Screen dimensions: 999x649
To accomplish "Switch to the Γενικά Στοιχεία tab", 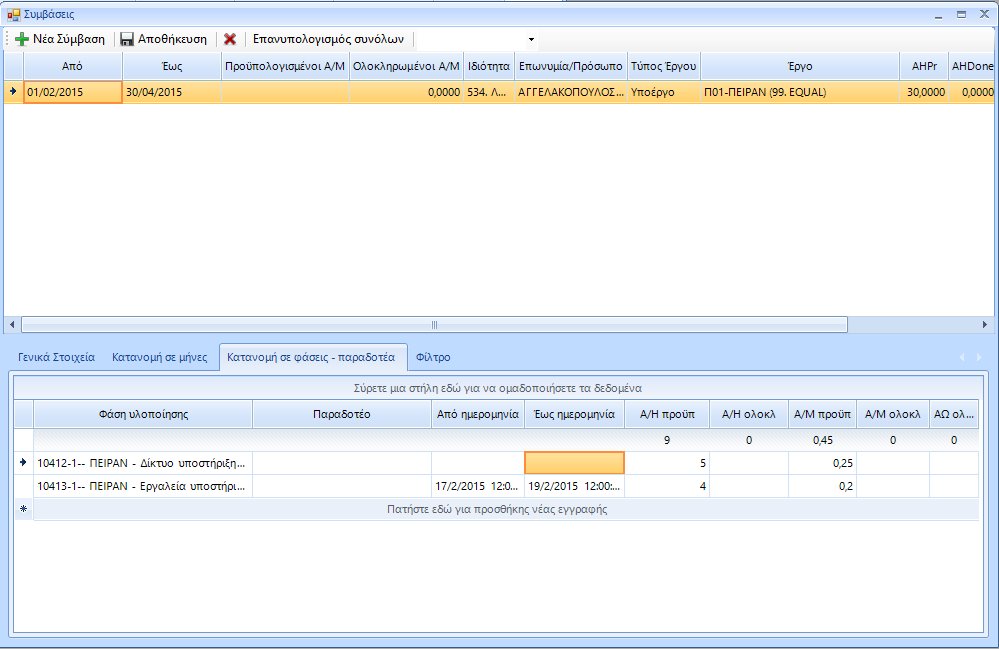I will 56,356.
